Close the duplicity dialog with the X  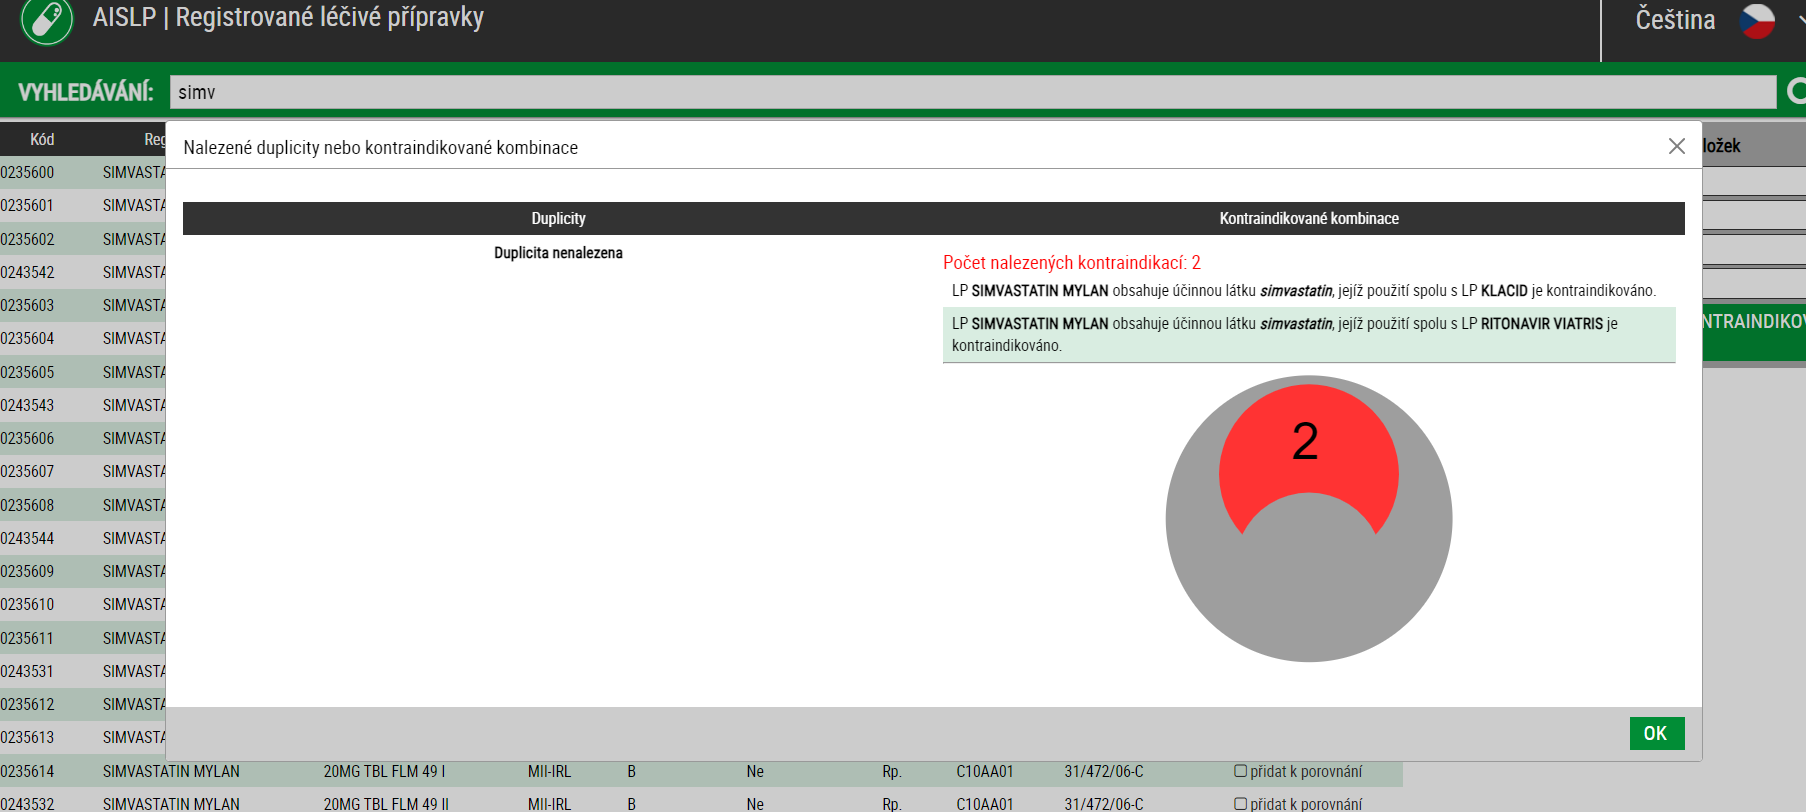(x=1677, y=146)
